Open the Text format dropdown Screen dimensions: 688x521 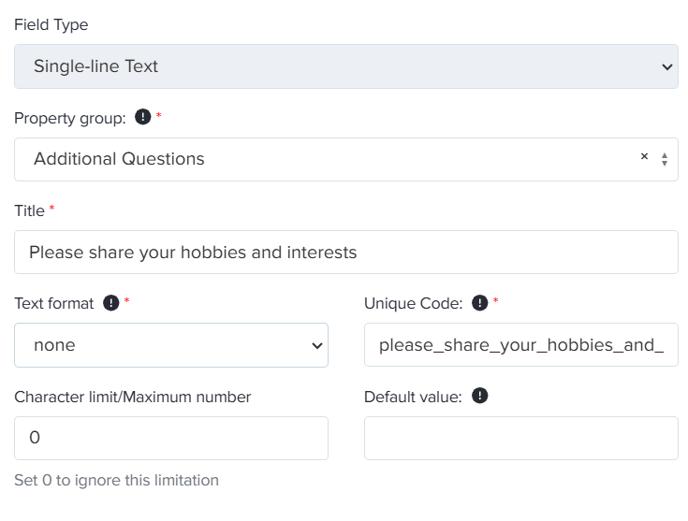pos(171,345)
